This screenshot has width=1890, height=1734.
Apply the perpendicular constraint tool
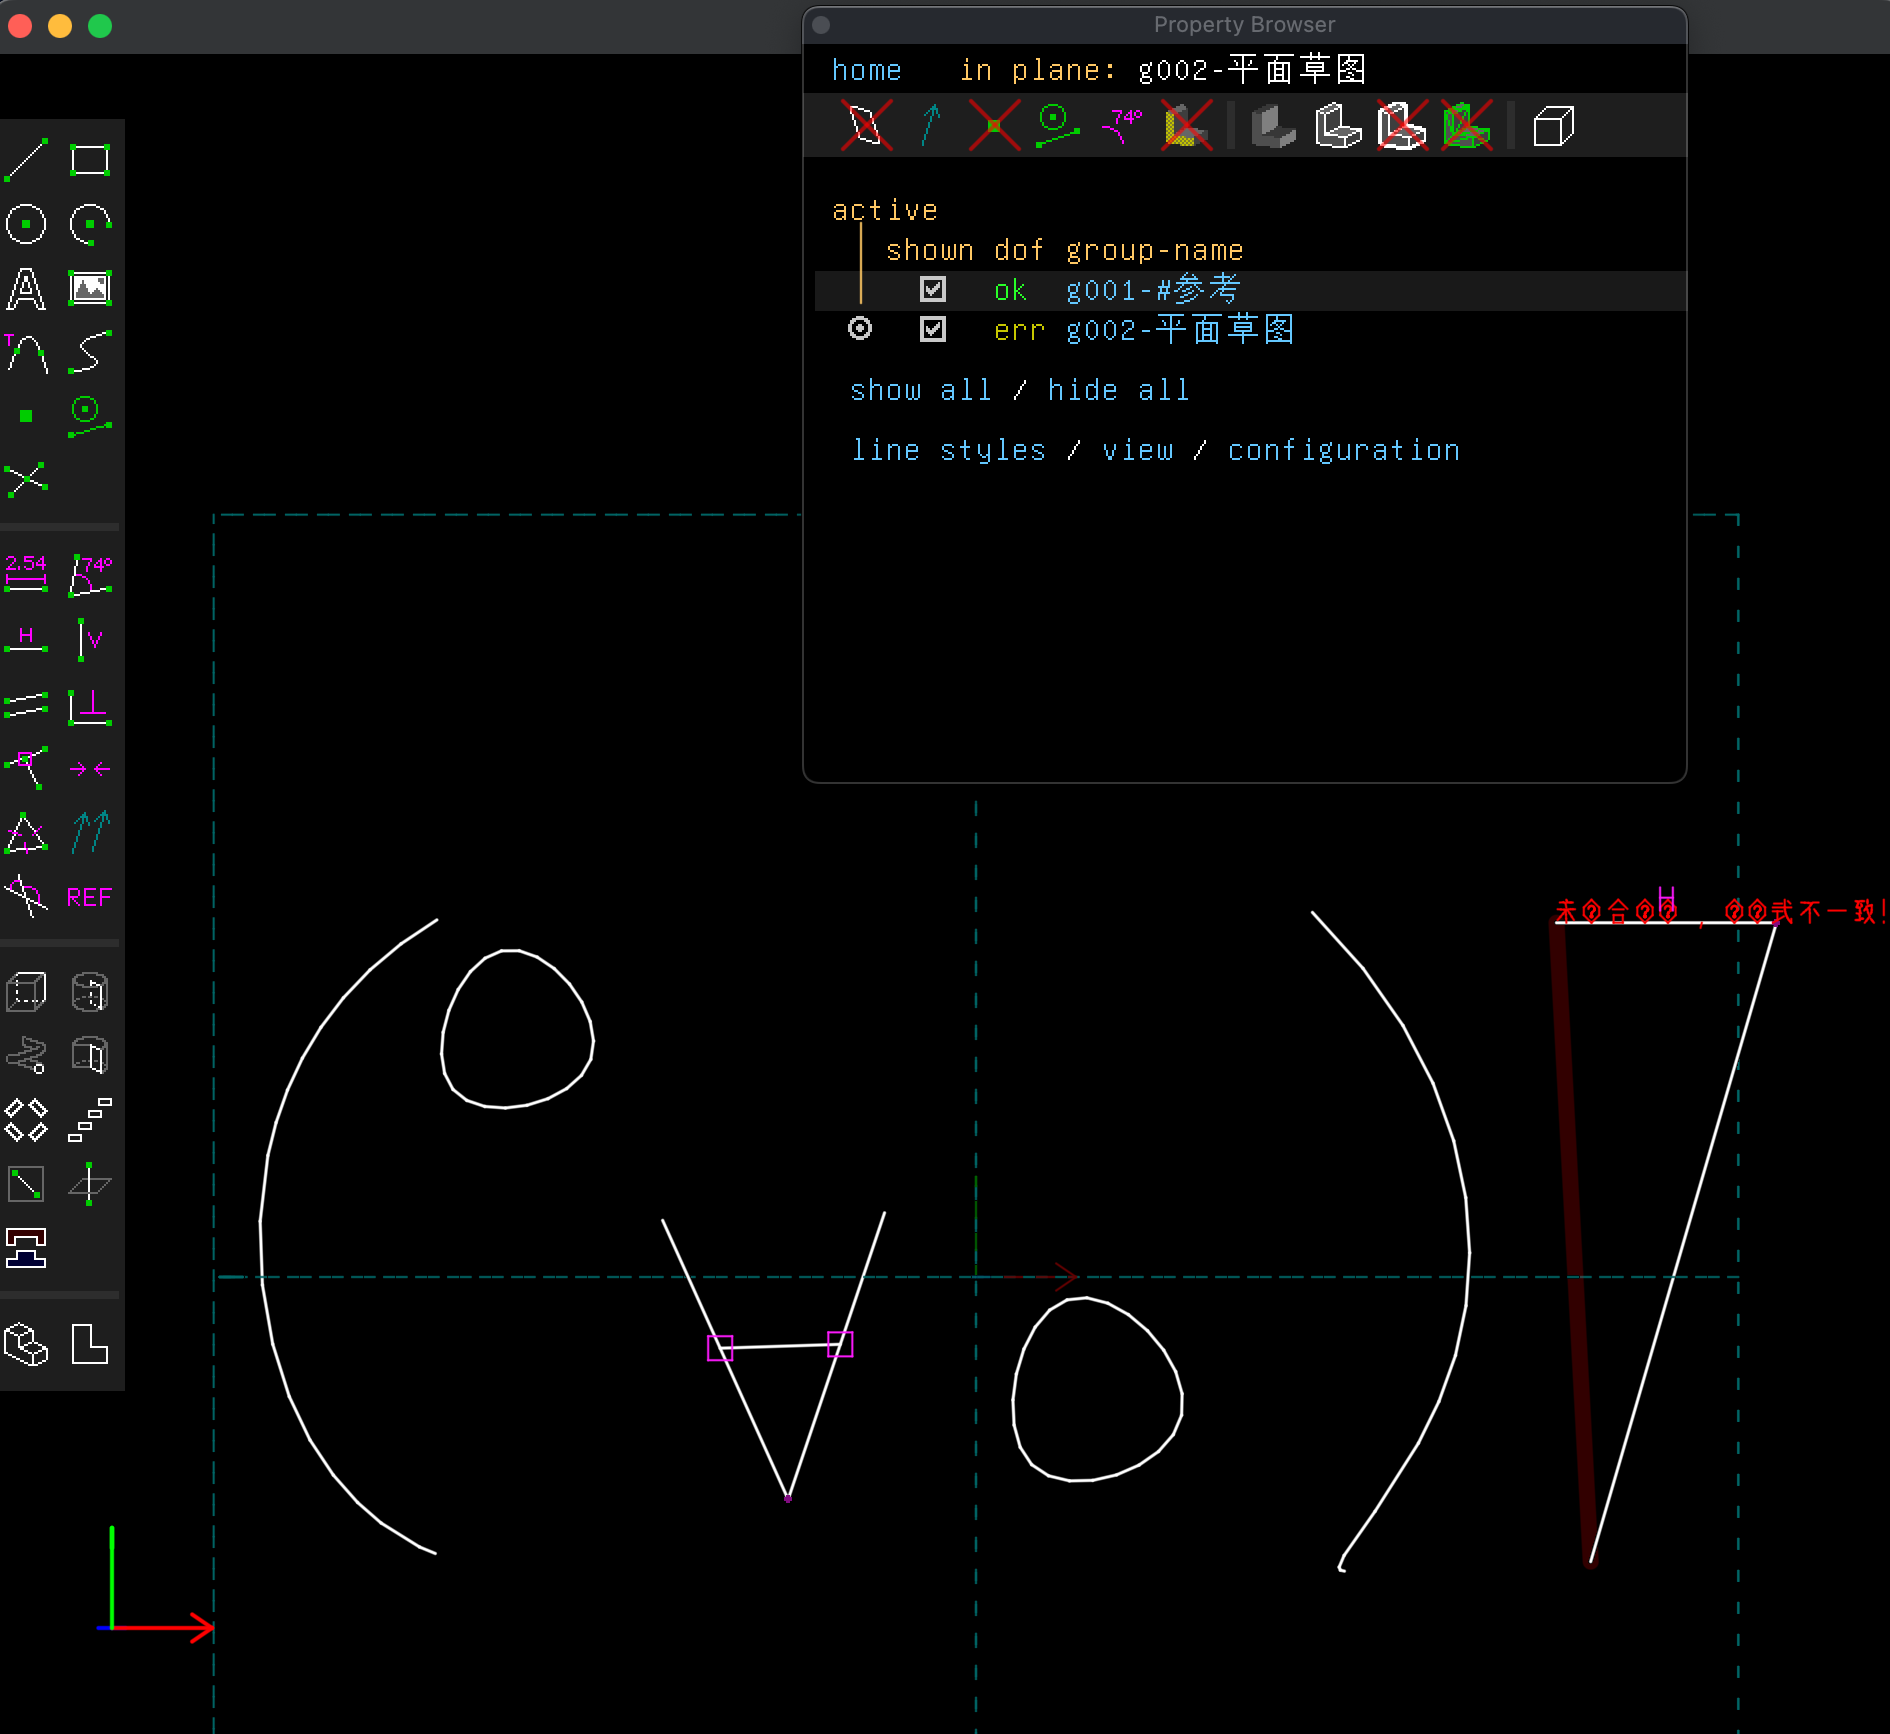(x=90, y=706)
